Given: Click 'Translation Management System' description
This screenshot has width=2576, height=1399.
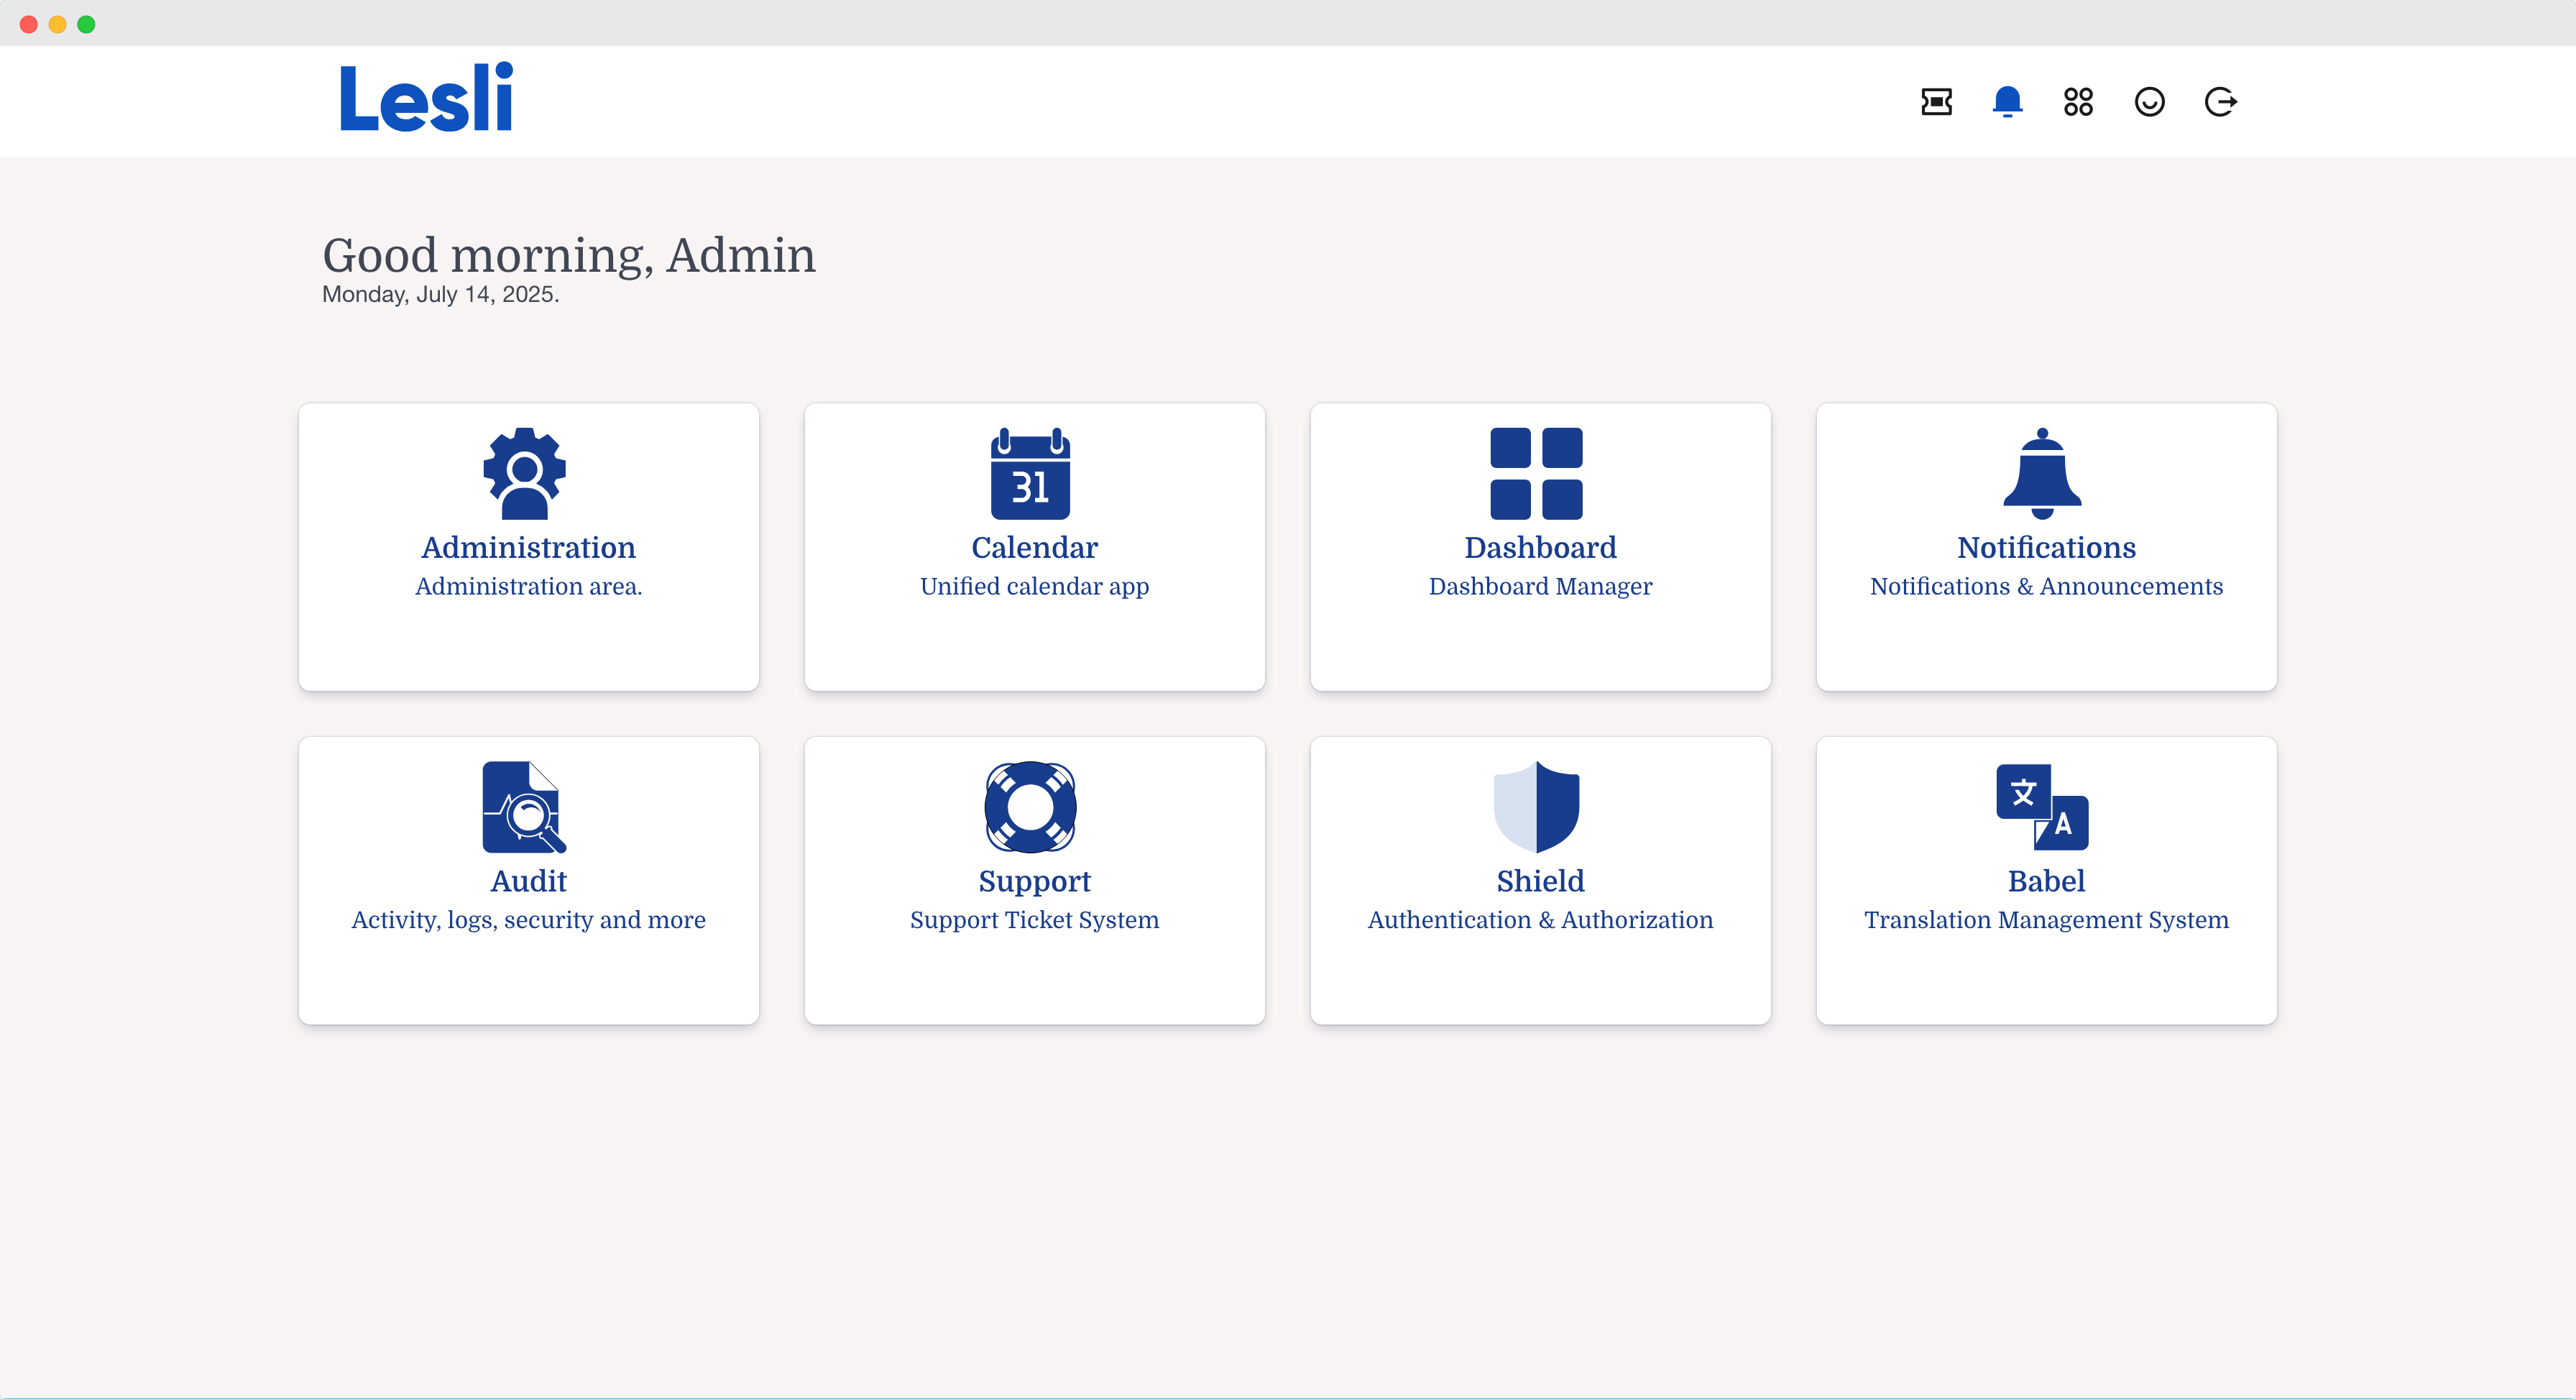Looking at the screenshot, I should click(x=2046, y=920).
